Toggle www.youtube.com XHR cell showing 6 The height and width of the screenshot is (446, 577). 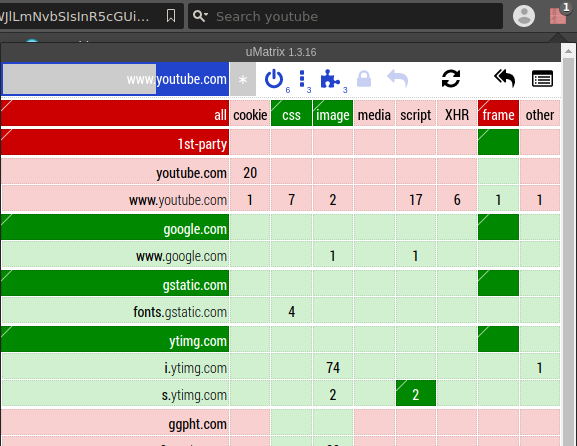457,198
